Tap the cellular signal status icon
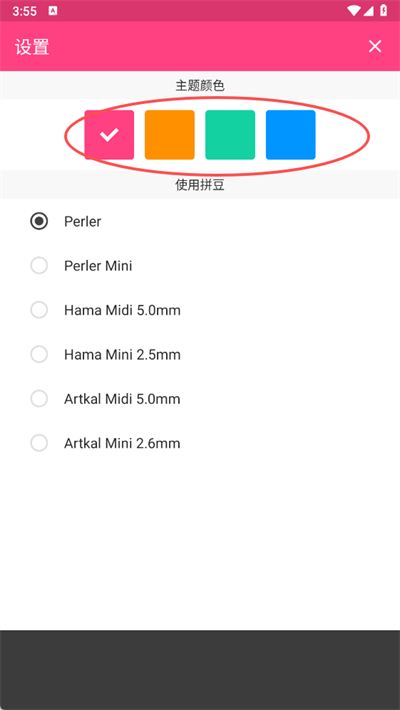 point(368,11)
